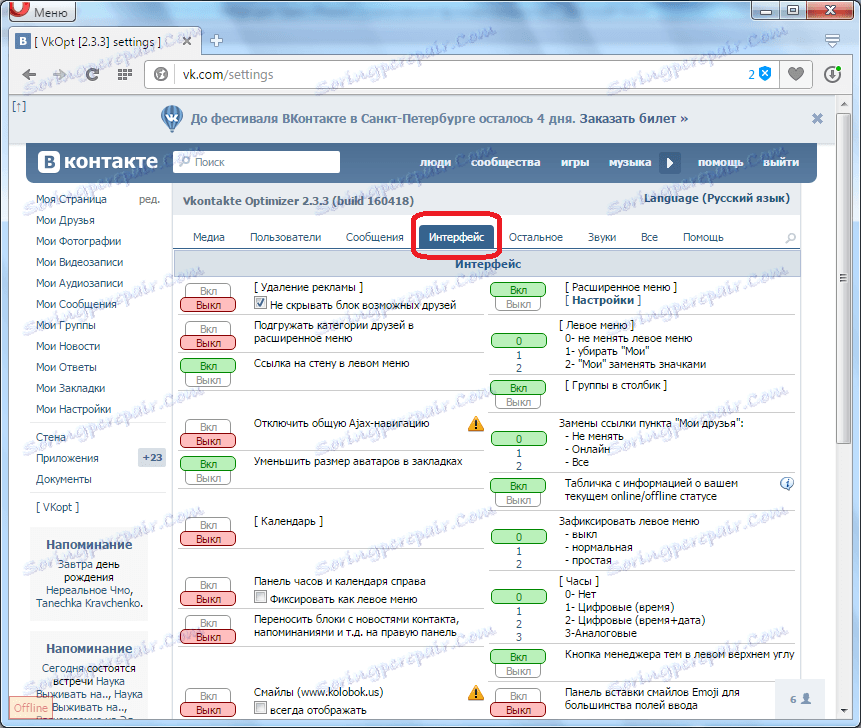Open Мои Друзья in left menu

click(x=65, y=220)
